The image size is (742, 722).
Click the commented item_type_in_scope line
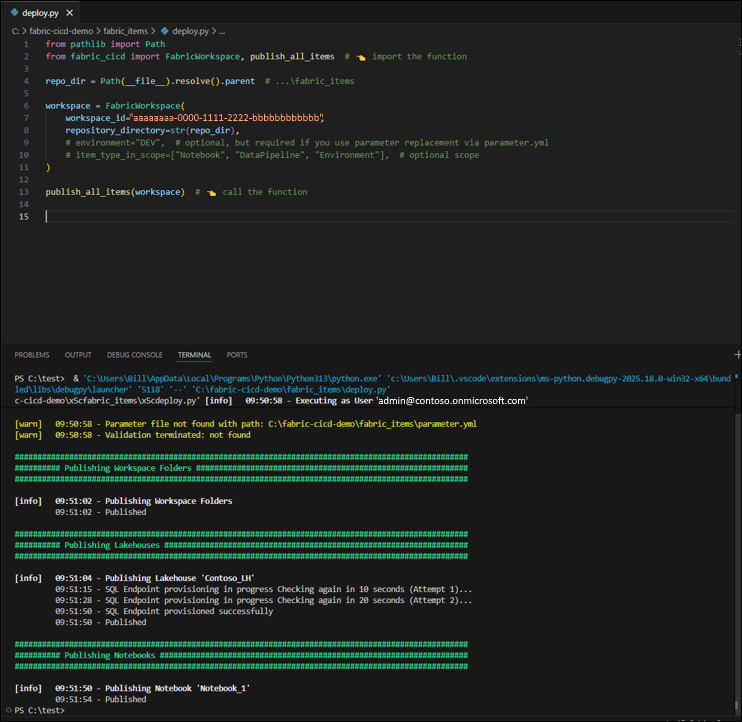tap(272, 155)
